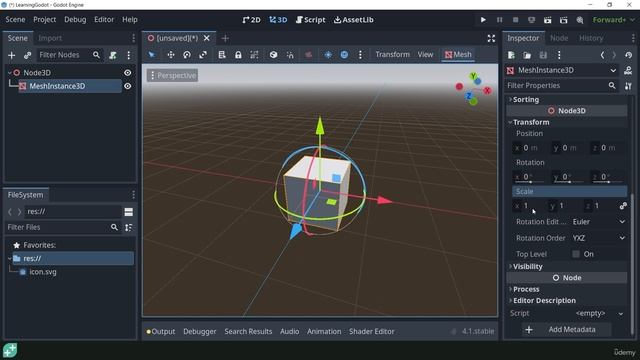Go to previous edited object arrow
Image resolution: width=640 pixels, height=360 pixels.
pos(602,55)
